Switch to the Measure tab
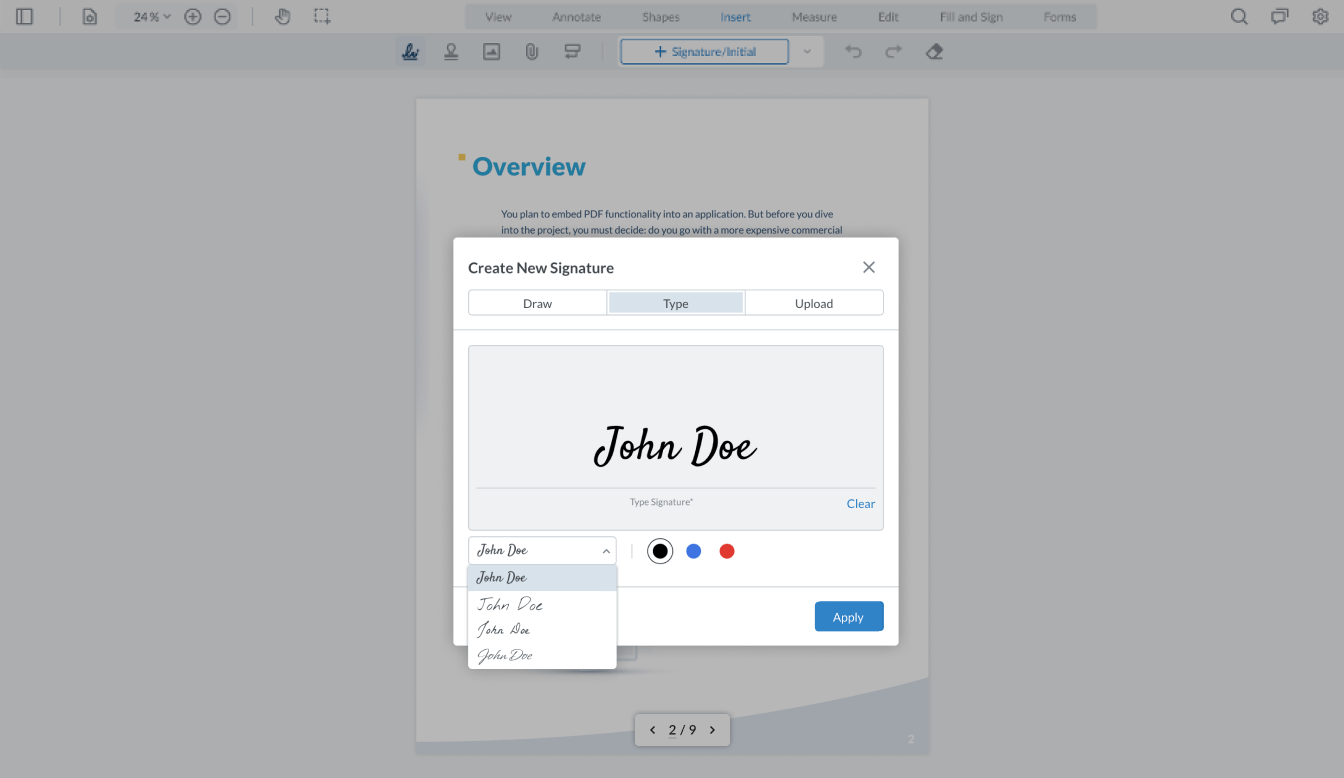This screenshot has width=1344, height=778. [x=814, y=17]
